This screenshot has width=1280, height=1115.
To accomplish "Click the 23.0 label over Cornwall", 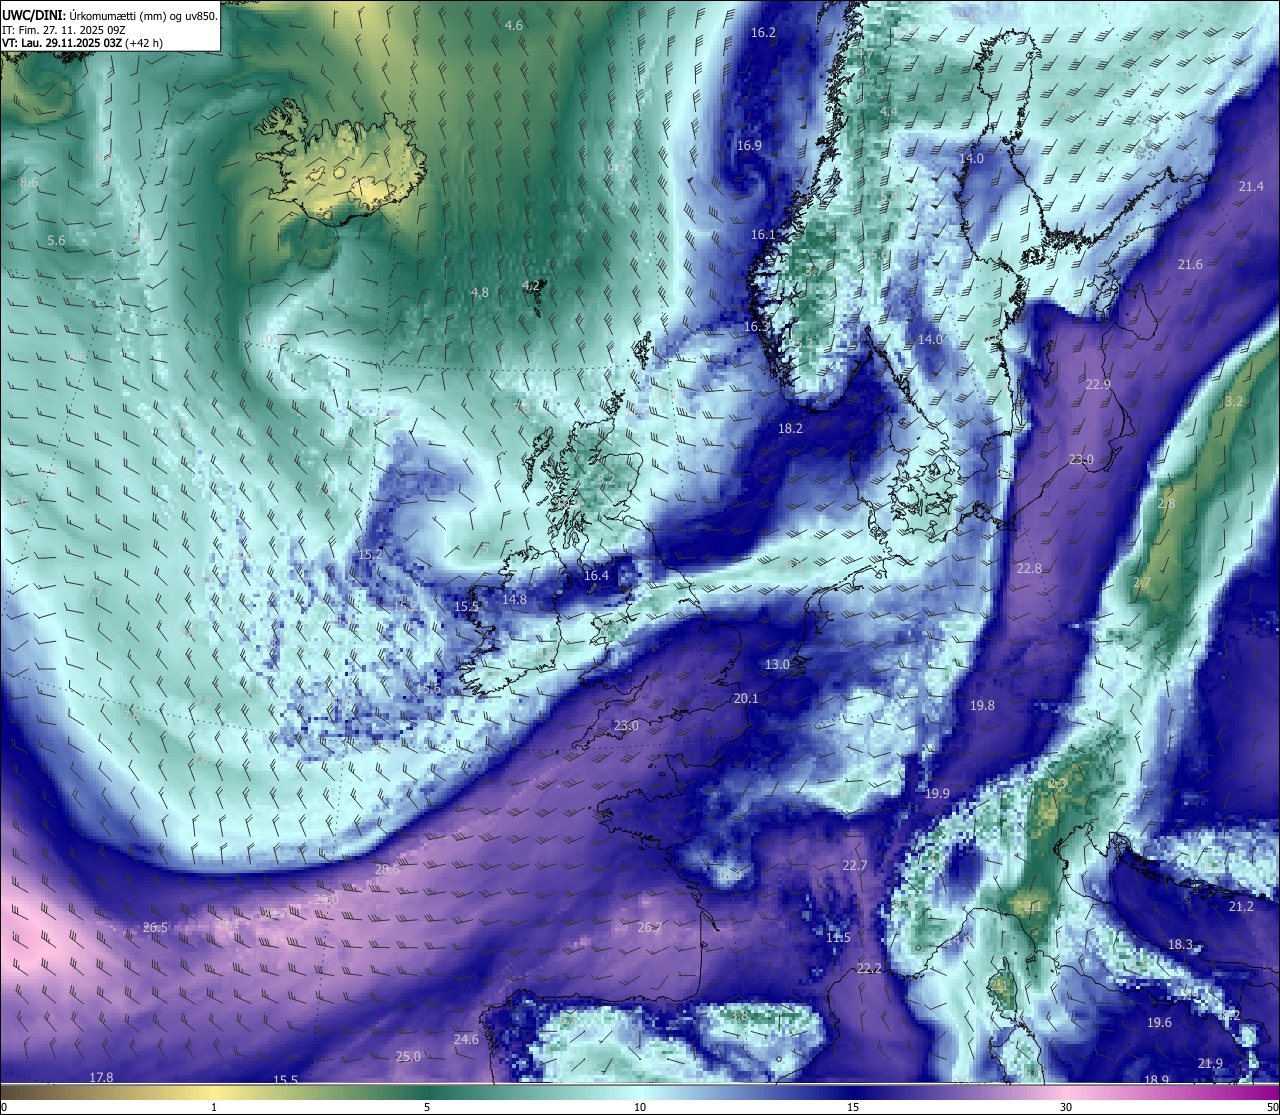I will click(x=626, y=725).
